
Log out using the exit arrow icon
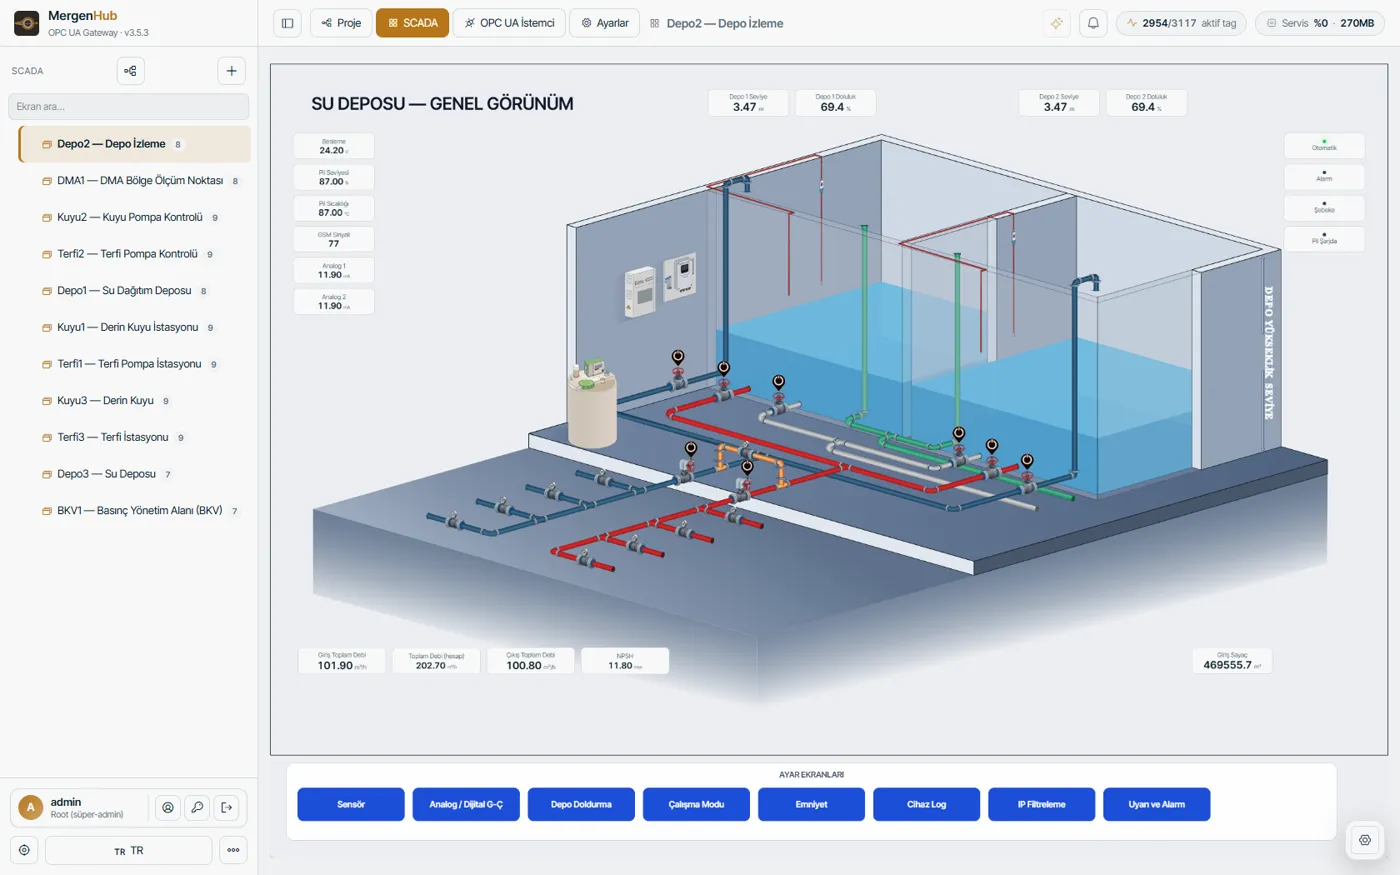pos(226,807)
